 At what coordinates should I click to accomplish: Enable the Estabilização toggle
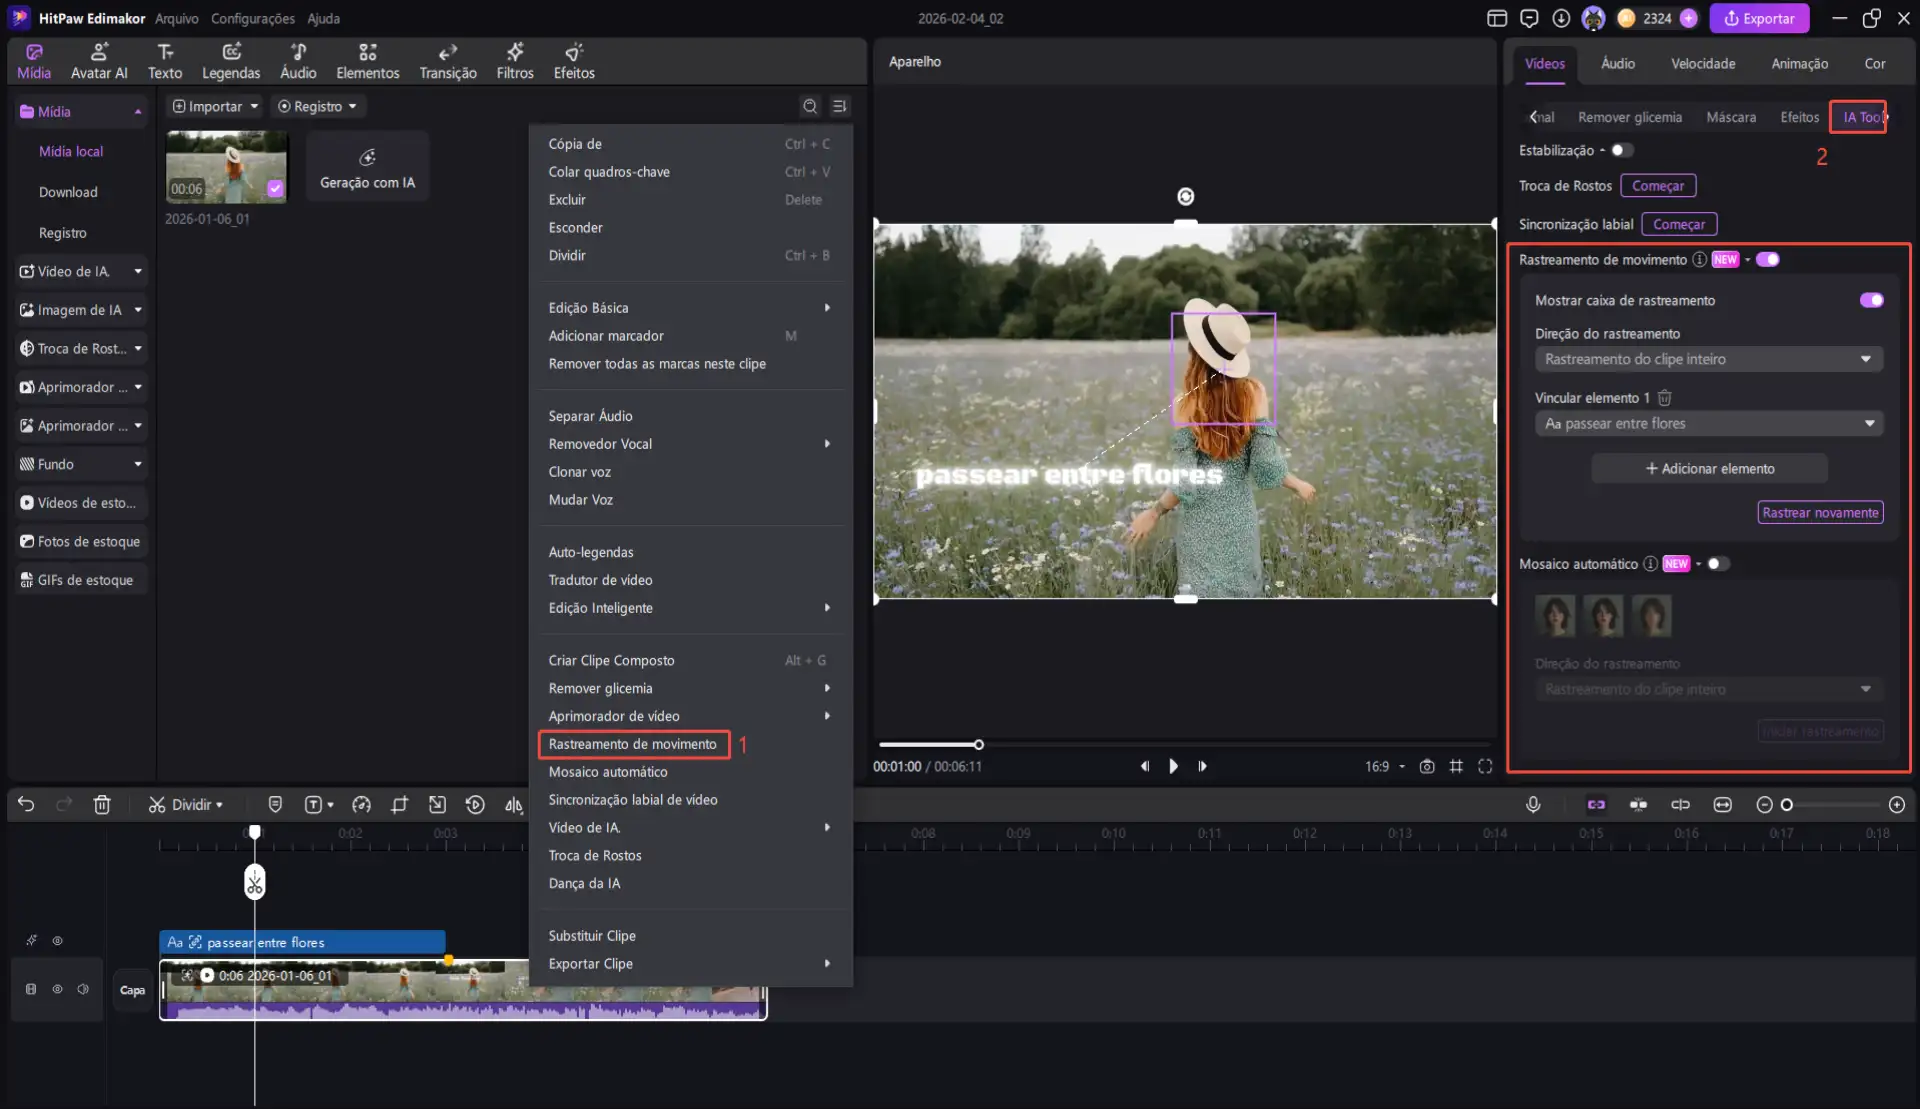pos(1622,149)
